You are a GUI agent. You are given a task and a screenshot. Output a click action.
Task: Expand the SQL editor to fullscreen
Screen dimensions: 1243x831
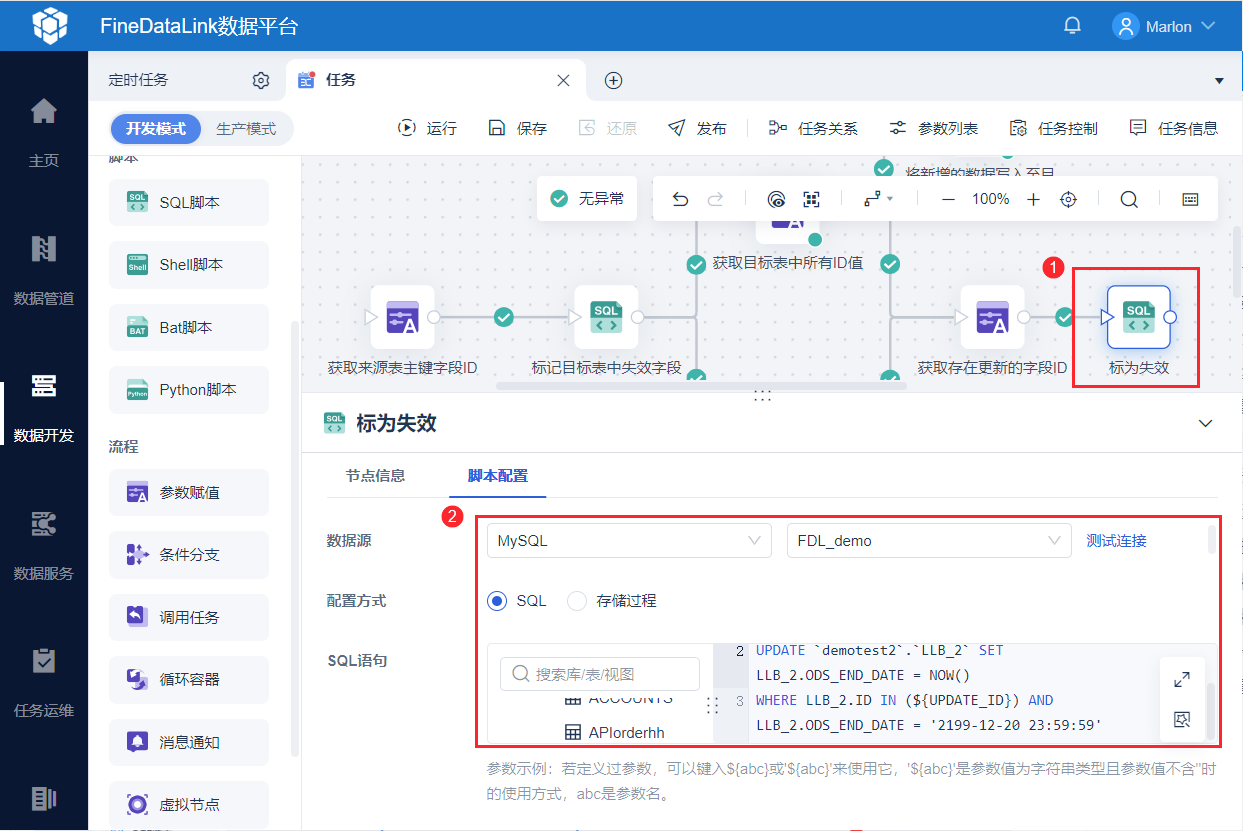point(1182,679)
